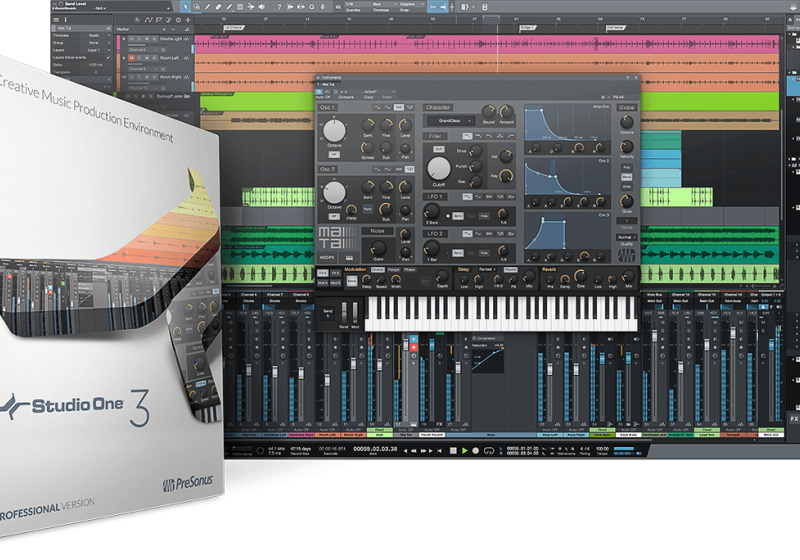Click the Rewind button in transport
The width and height of the screenshot is (800, 560).
[x=414, y=451]
